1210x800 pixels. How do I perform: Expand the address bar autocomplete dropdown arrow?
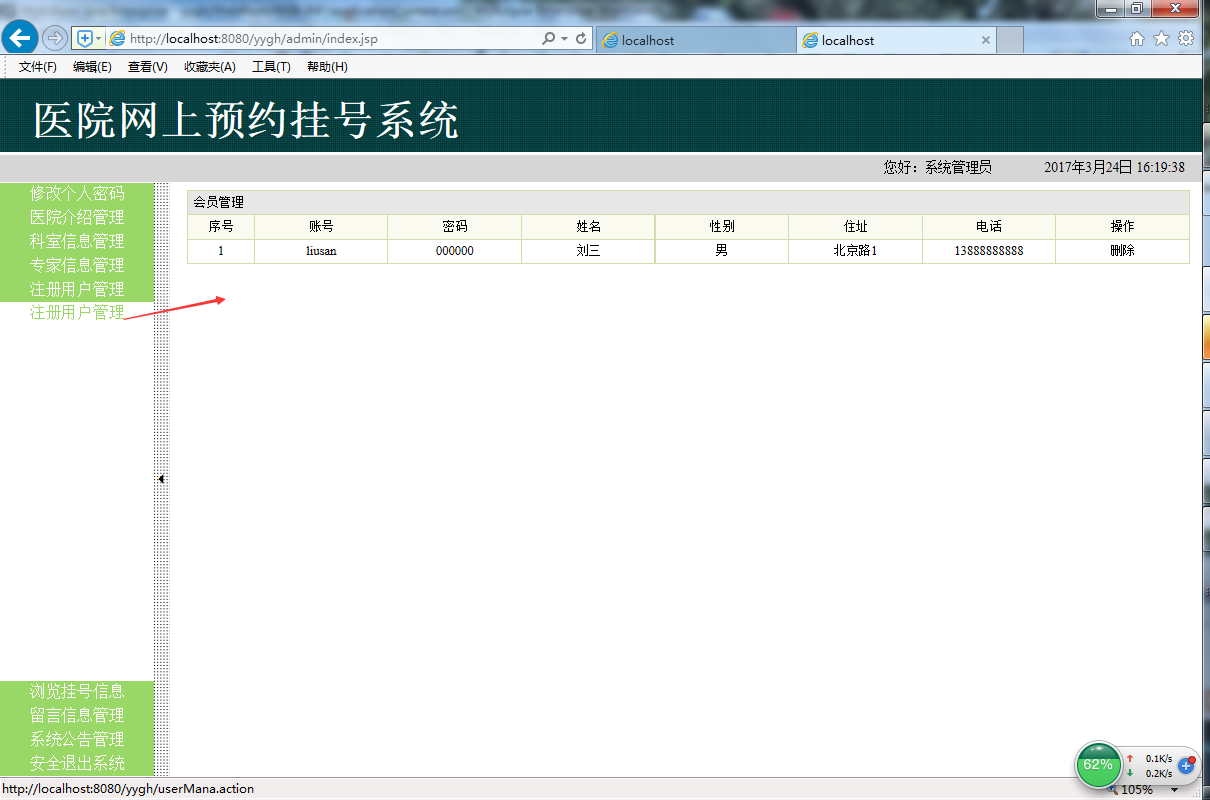[x=564, y=39]
